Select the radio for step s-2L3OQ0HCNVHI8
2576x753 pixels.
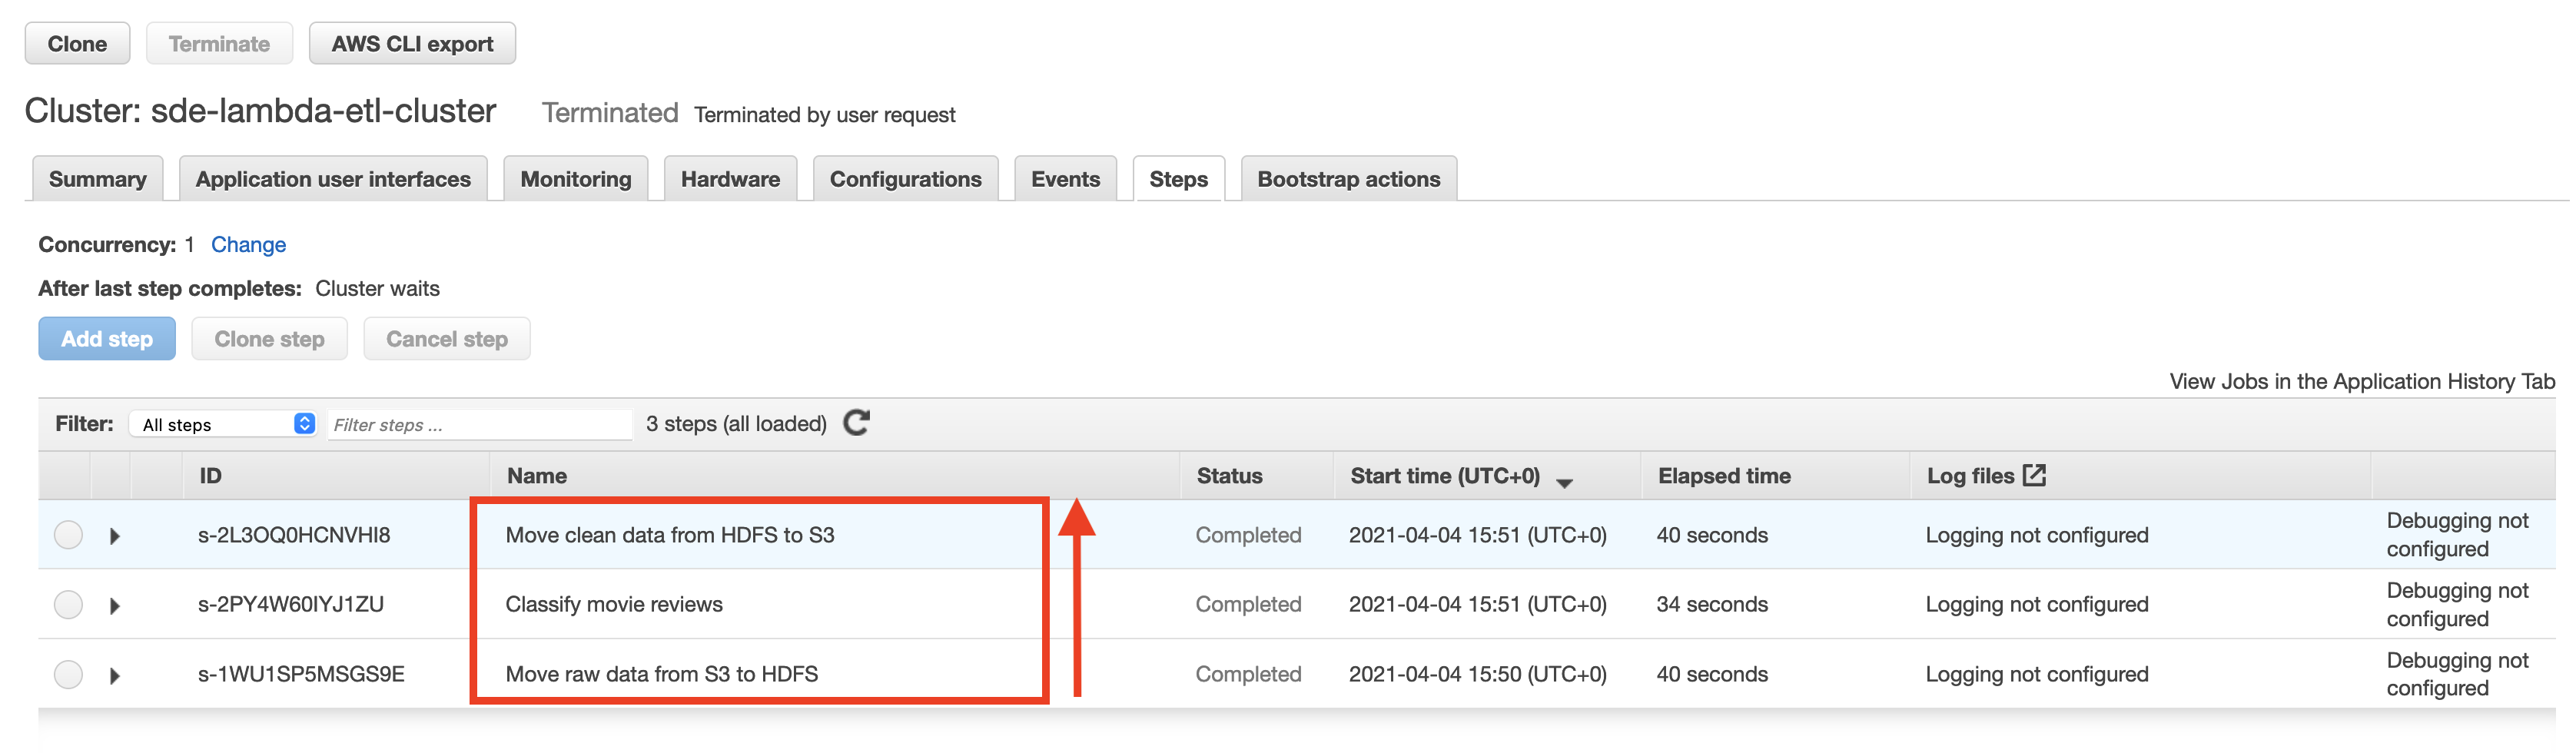[x=68, y=535]
